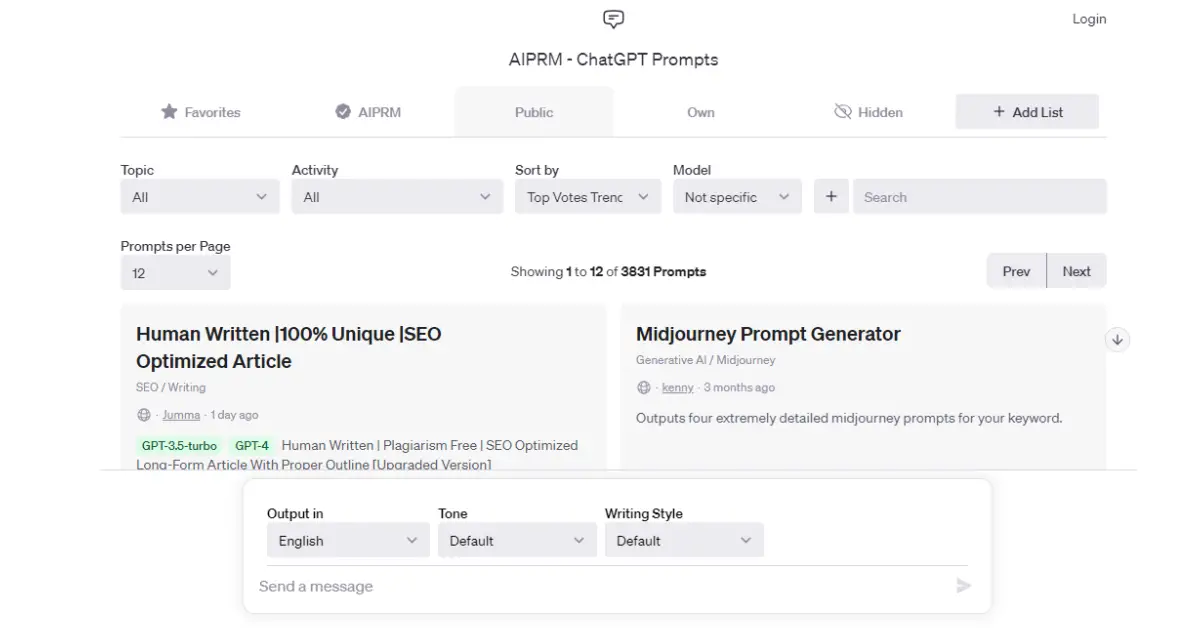Screen dimensions: 1200x628
Task: Click the AIPRM verified checkmark icon
Action: [x=341, y=111]
